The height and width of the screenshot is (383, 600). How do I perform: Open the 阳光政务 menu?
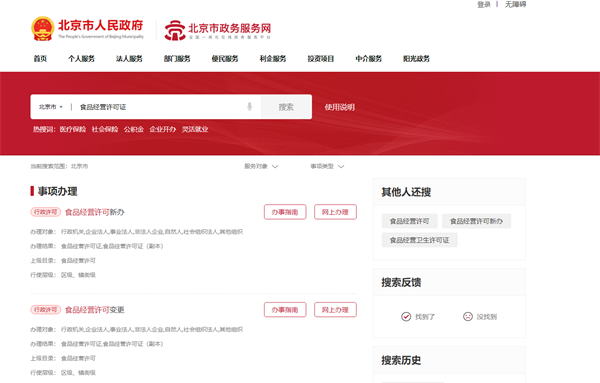tap(416, 59)
